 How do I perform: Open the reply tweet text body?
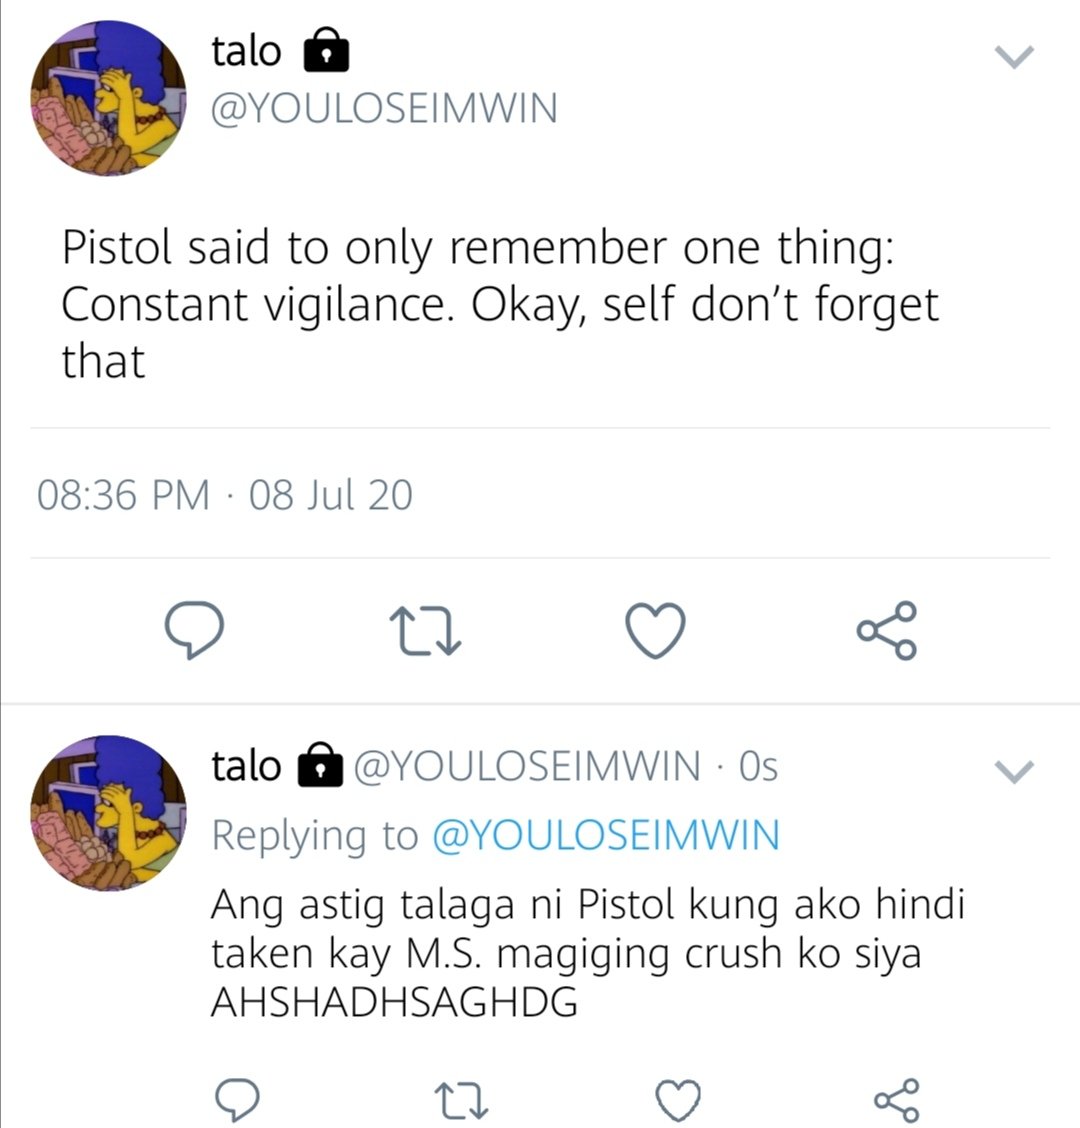click(587, 952)
